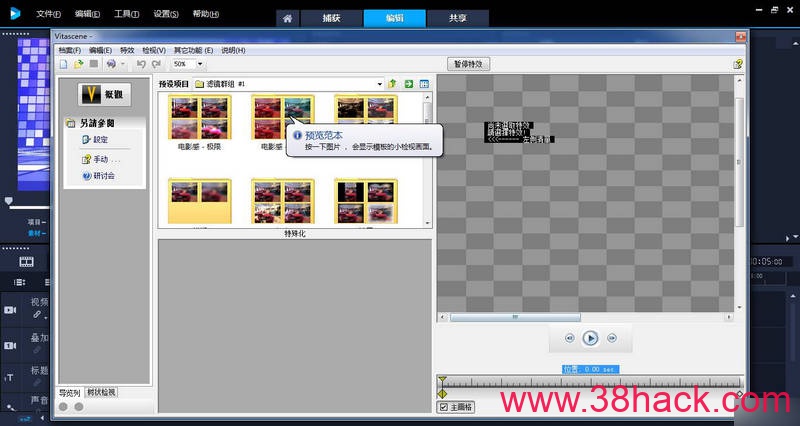Viewport: 800px width, 426px height.
Task: Open the Vitascene 编辑(E) menu
Action: coord(100,50)
